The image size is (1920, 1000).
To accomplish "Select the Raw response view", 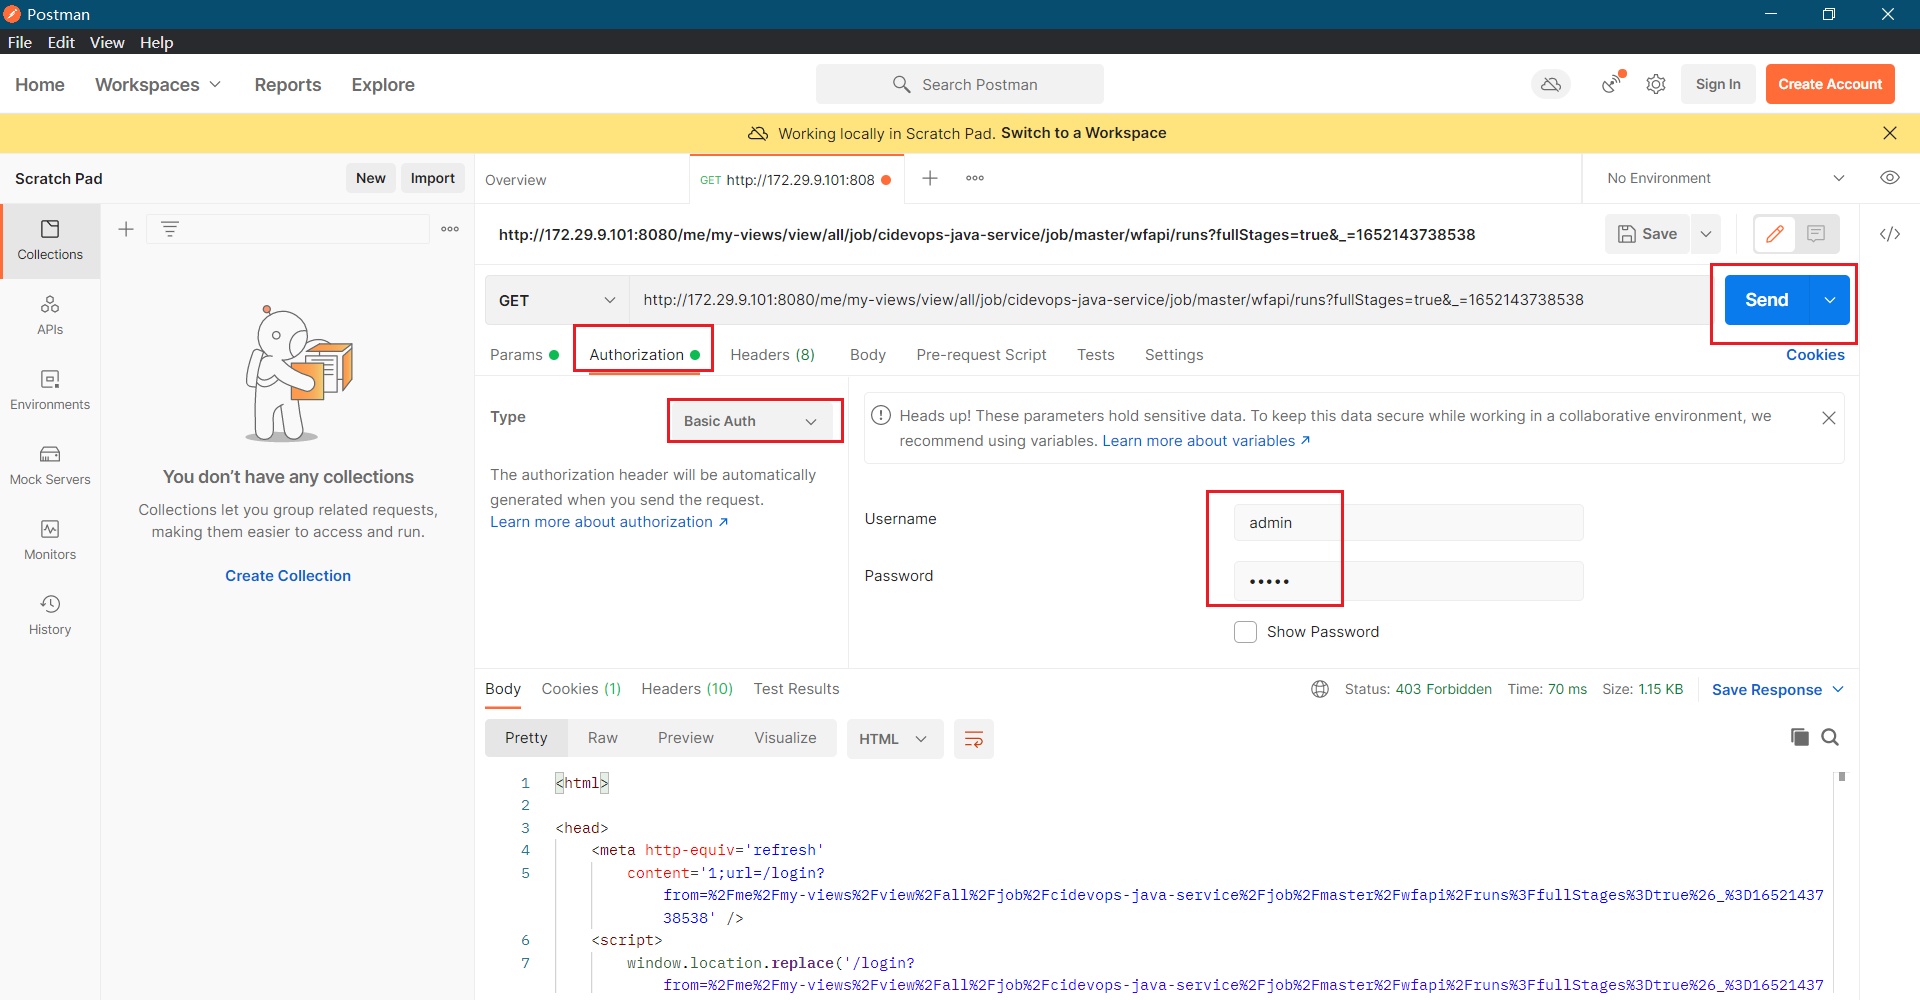I will click(x=603, y=738).
